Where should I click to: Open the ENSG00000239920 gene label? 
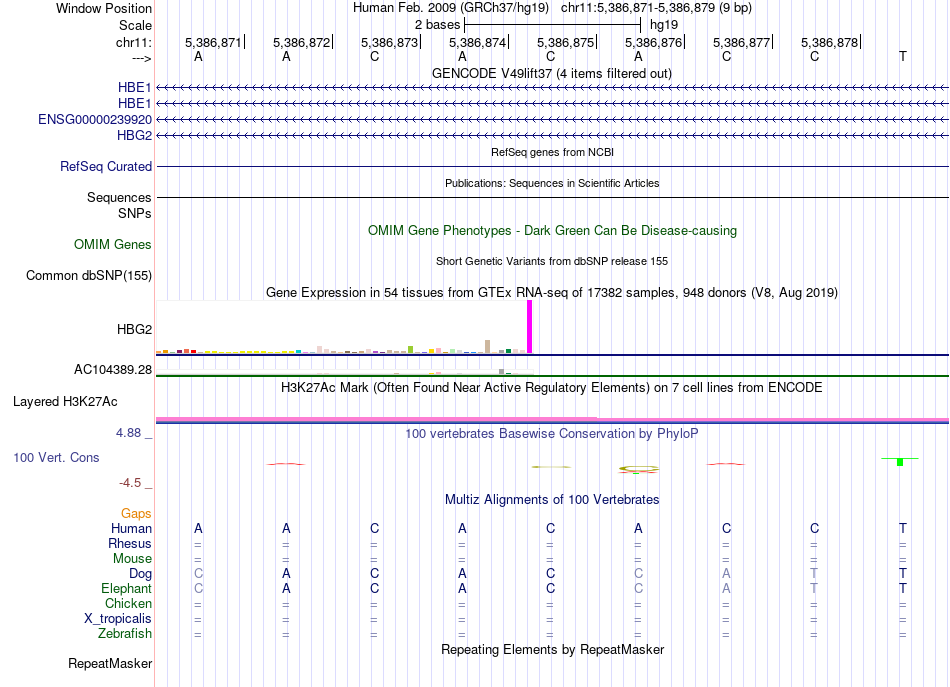coord(95,119)
